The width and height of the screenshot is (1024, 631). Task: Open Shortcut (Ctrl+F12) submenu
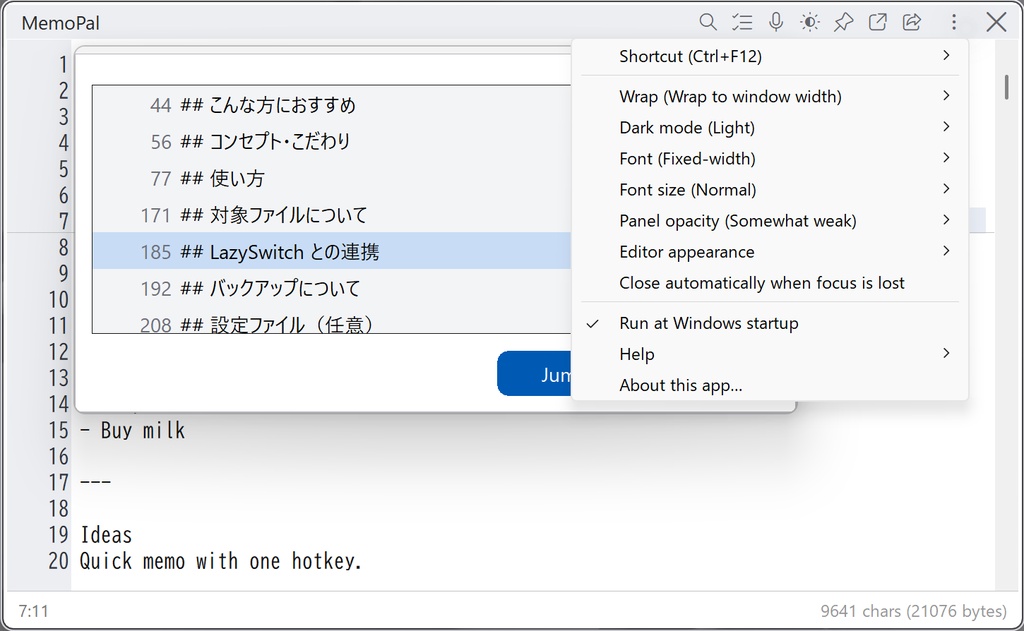tap(769, 56)
